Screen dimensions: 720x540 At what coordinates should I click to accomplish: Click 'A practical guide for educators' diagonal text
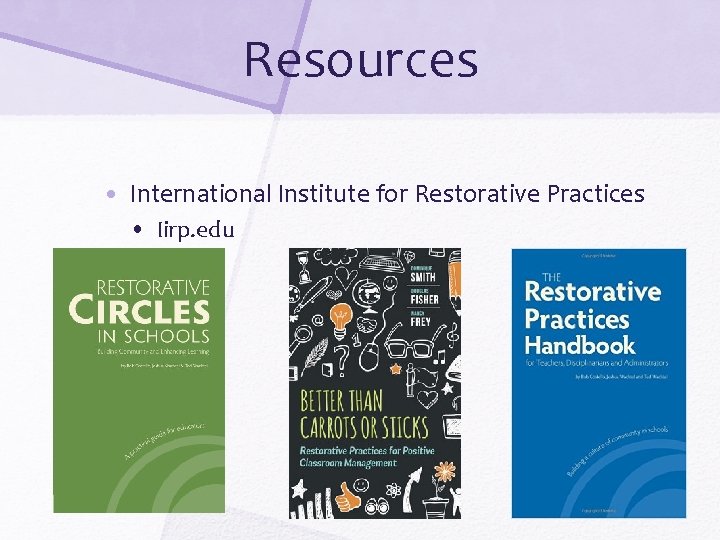click(x=164, y=441)
